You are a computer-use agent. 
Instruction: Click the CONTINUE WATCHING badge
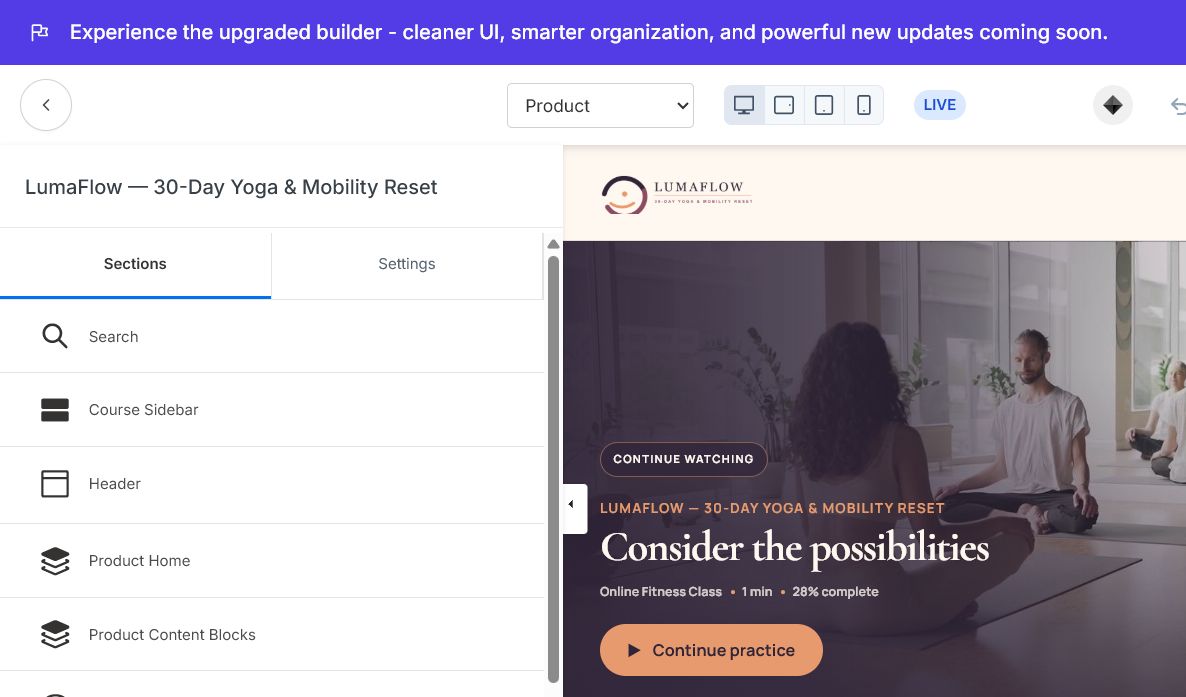coord(683,459)
